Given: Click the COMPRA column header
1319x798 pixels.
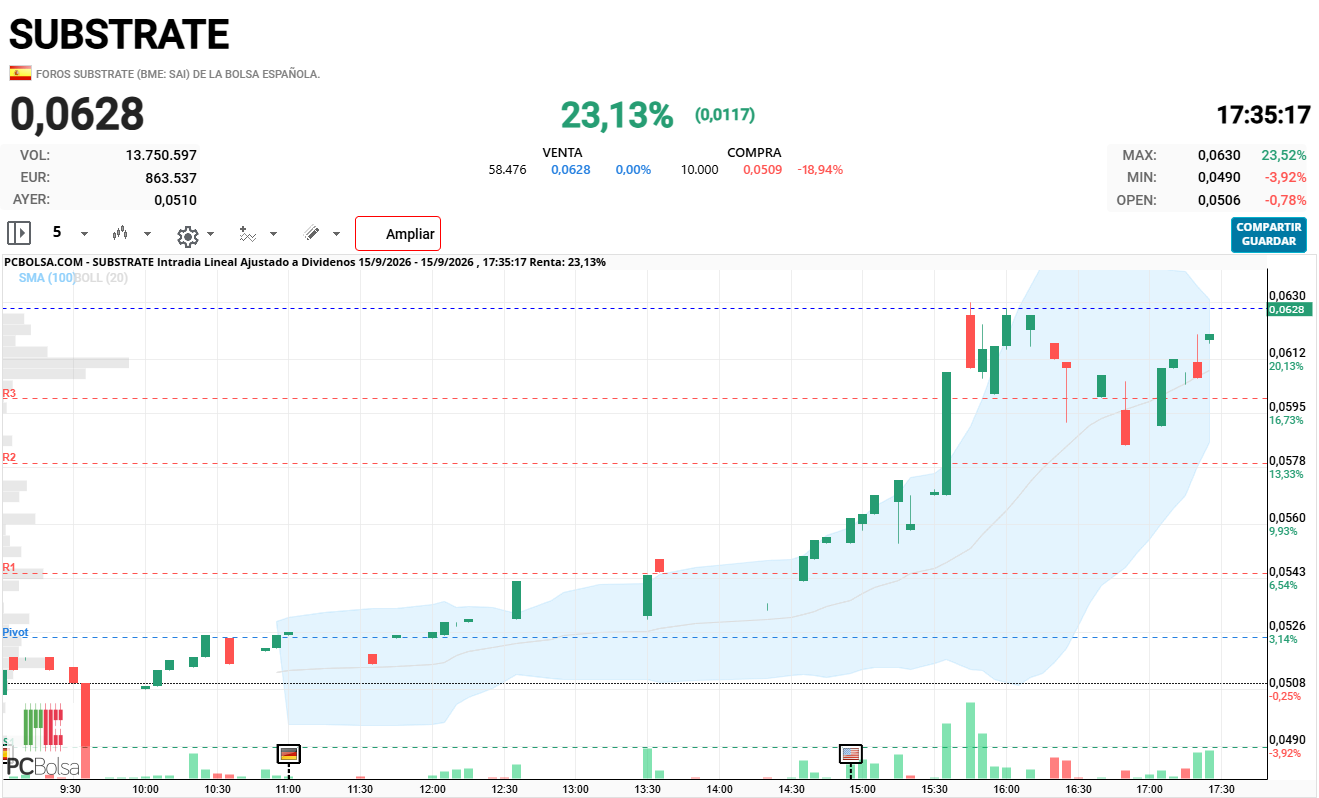Looking at the screenshot, I should [x=754, y=153].
